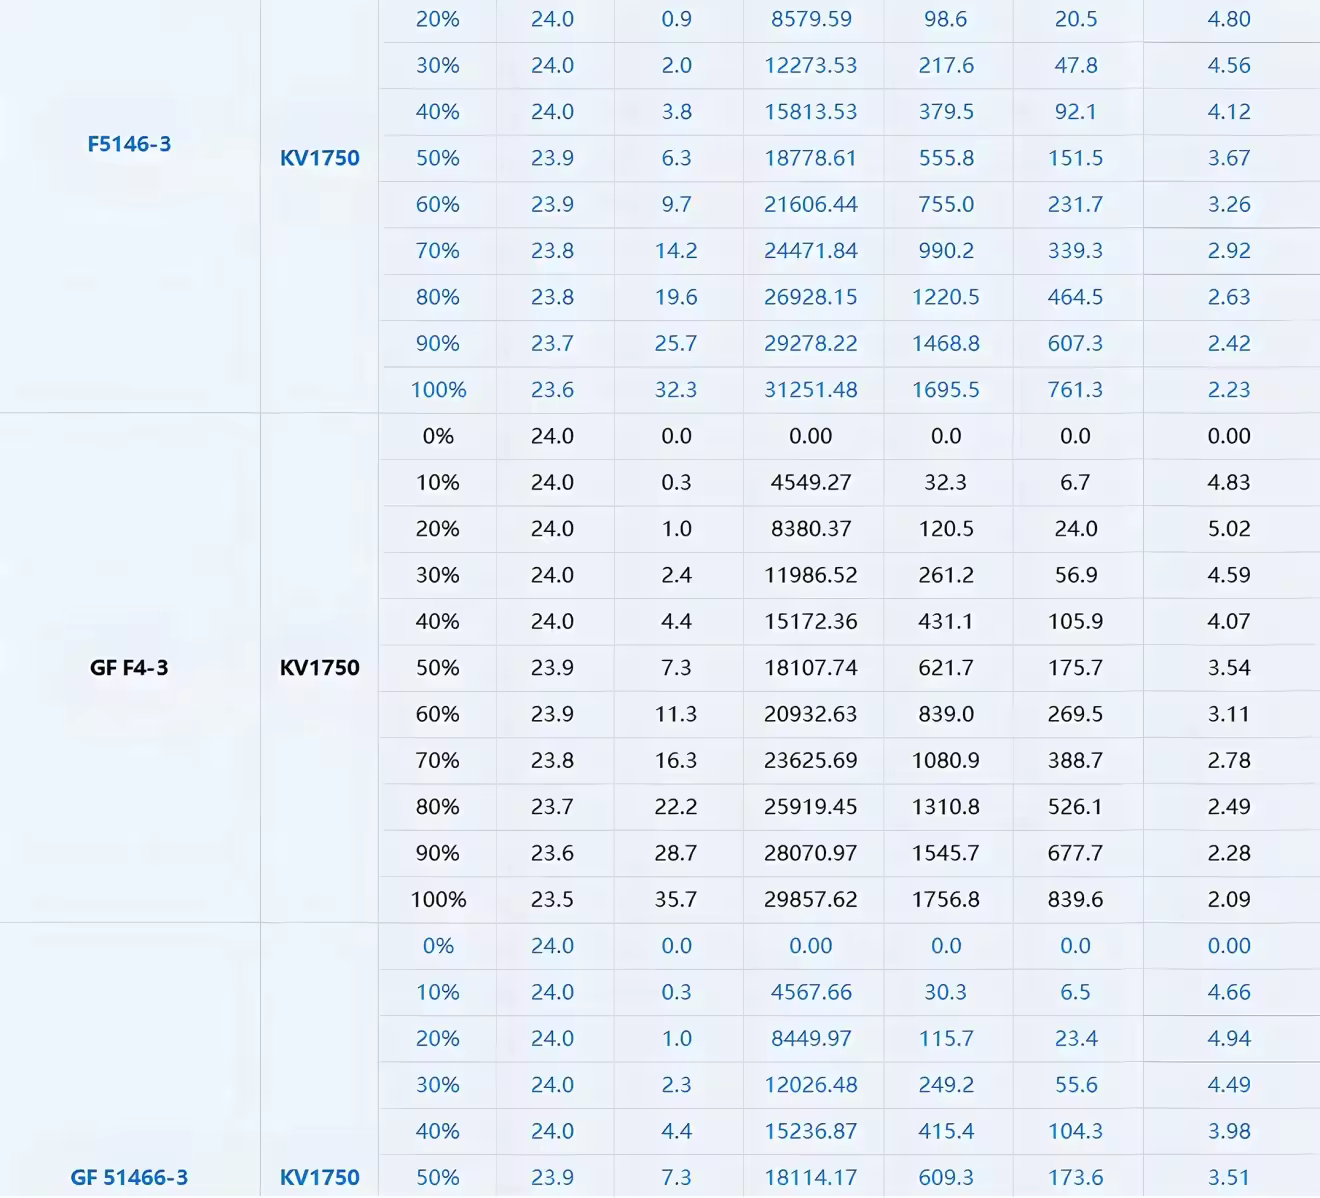Select the cell showing 12026.48

[811, 1085]
